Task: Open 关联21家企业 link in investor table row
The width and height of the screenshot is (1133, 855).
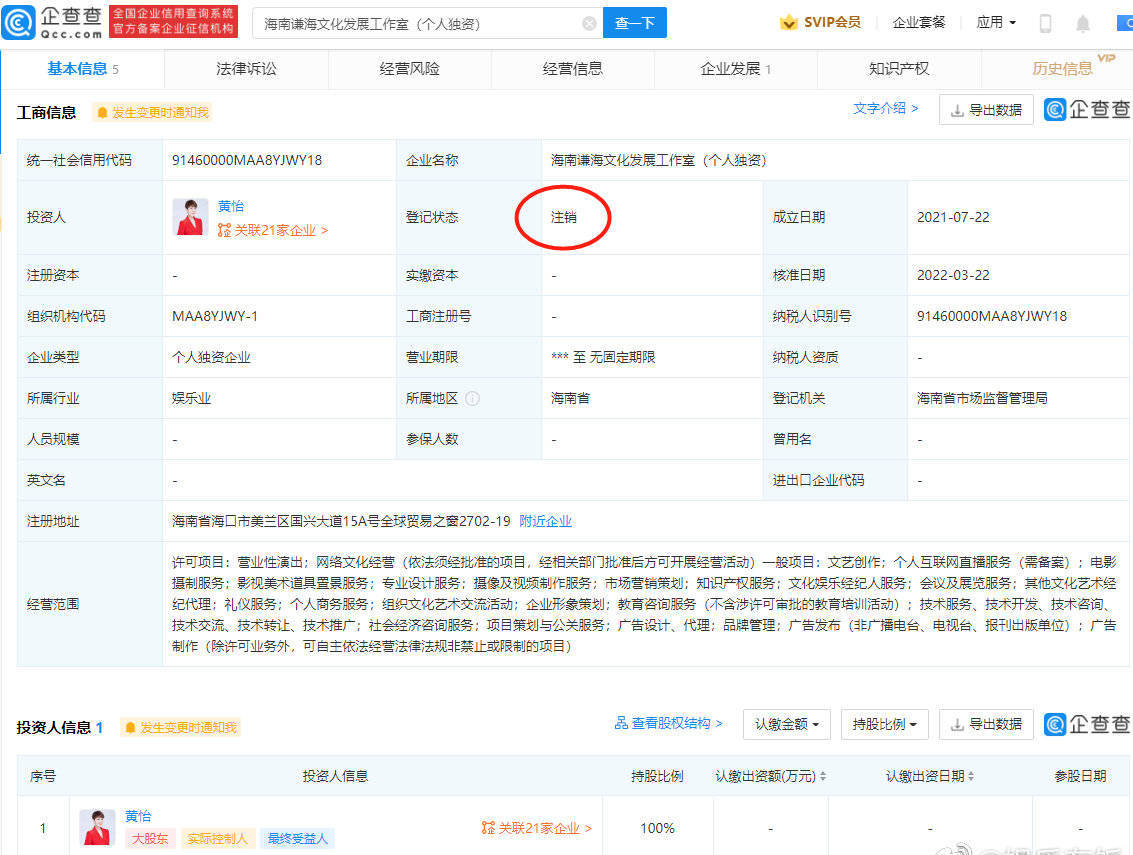Action: pyautogui.click(x=537, y=828)
